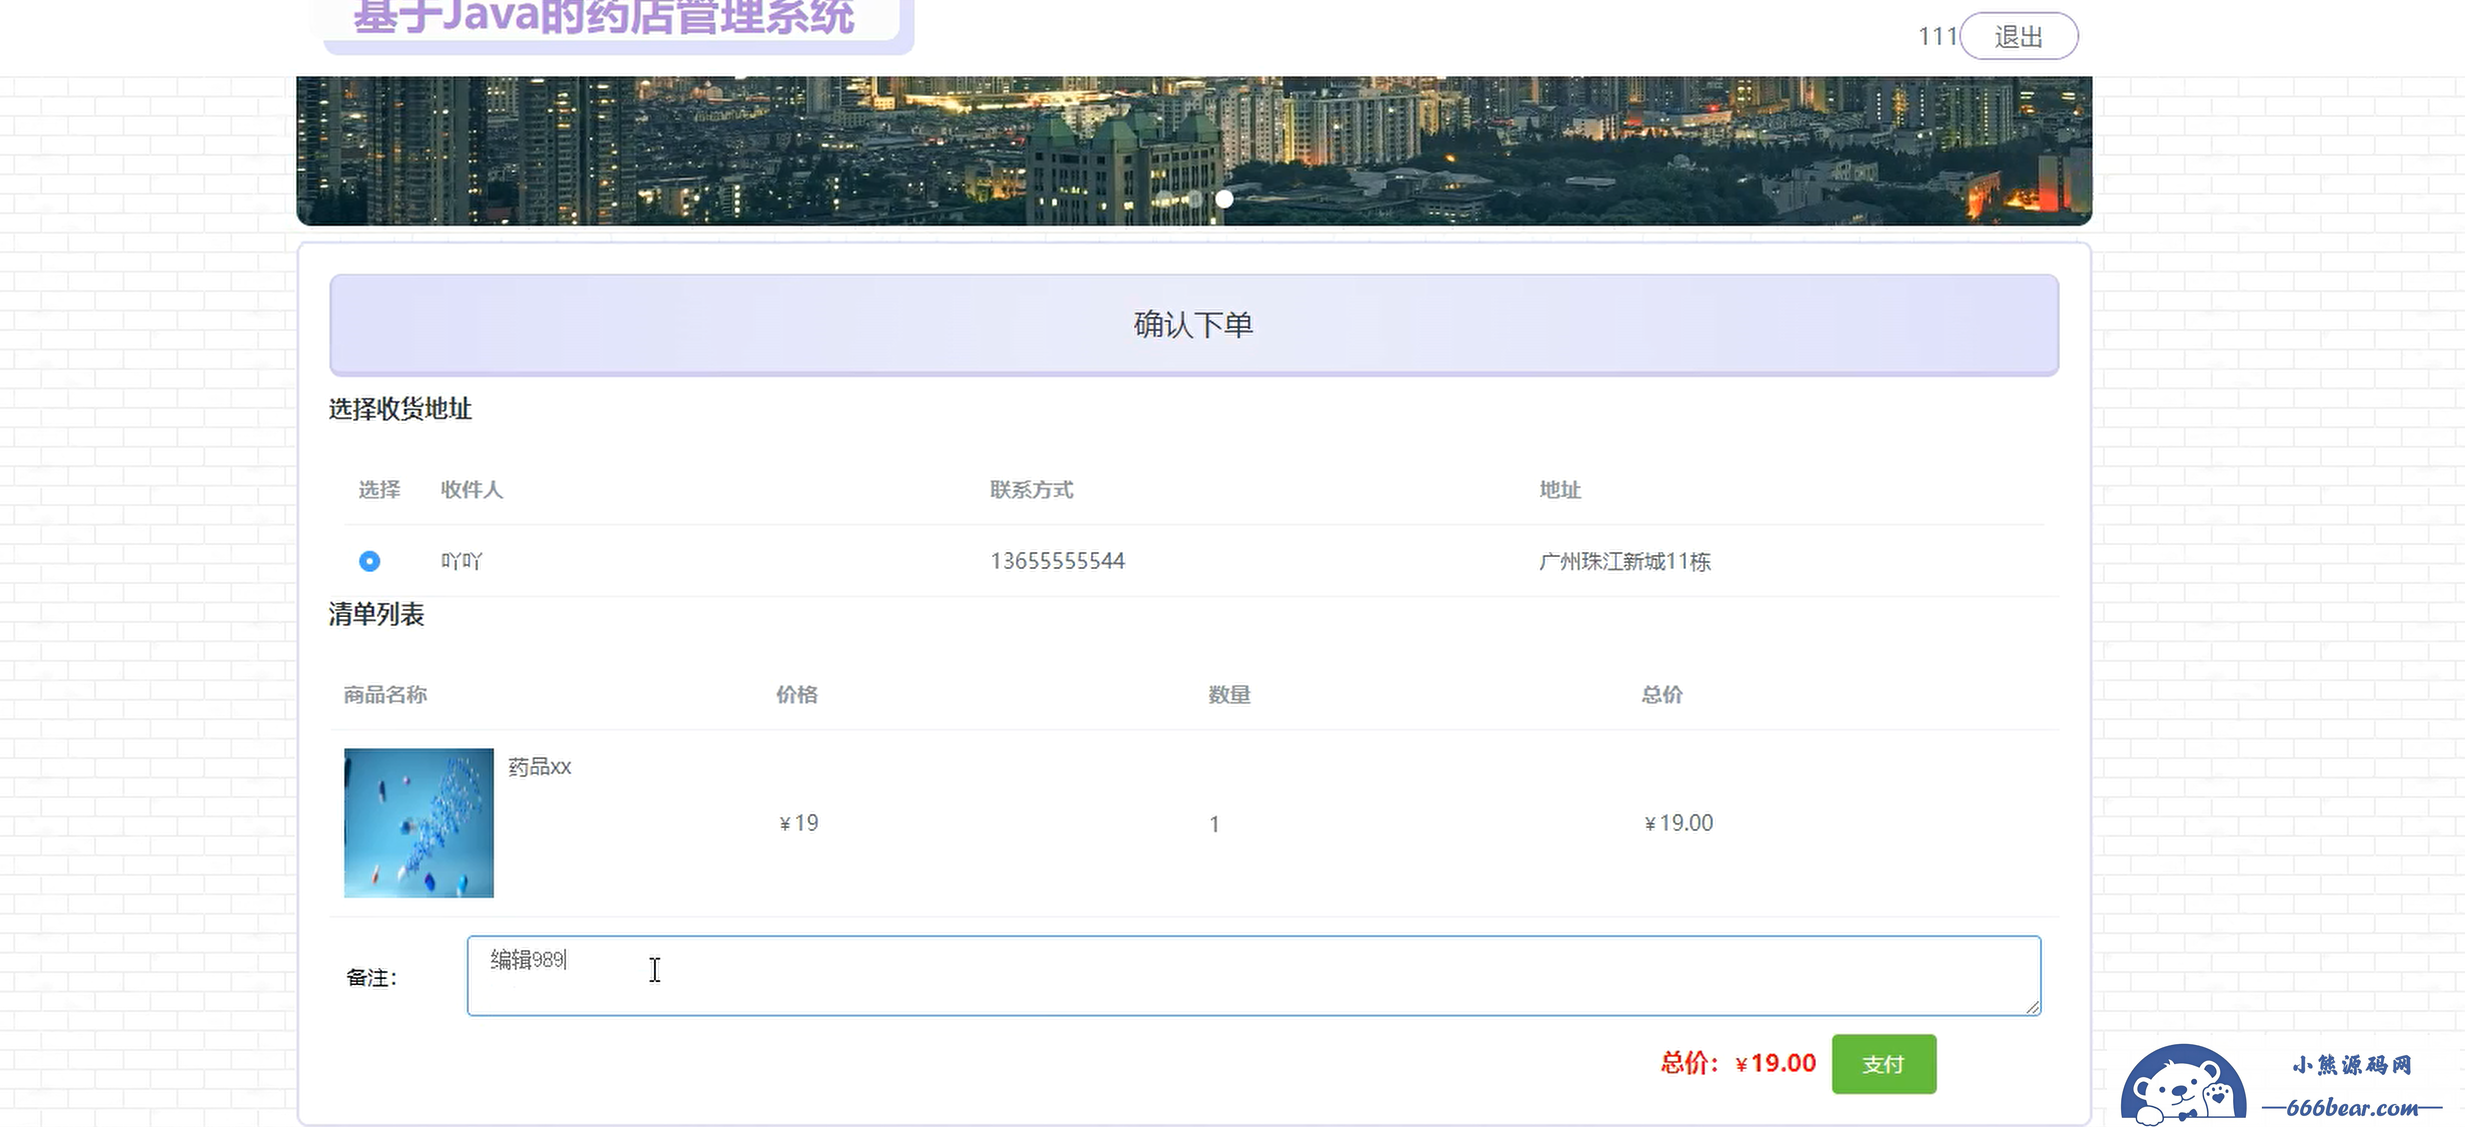Click the 退出 logout button

pos(2018,37)
